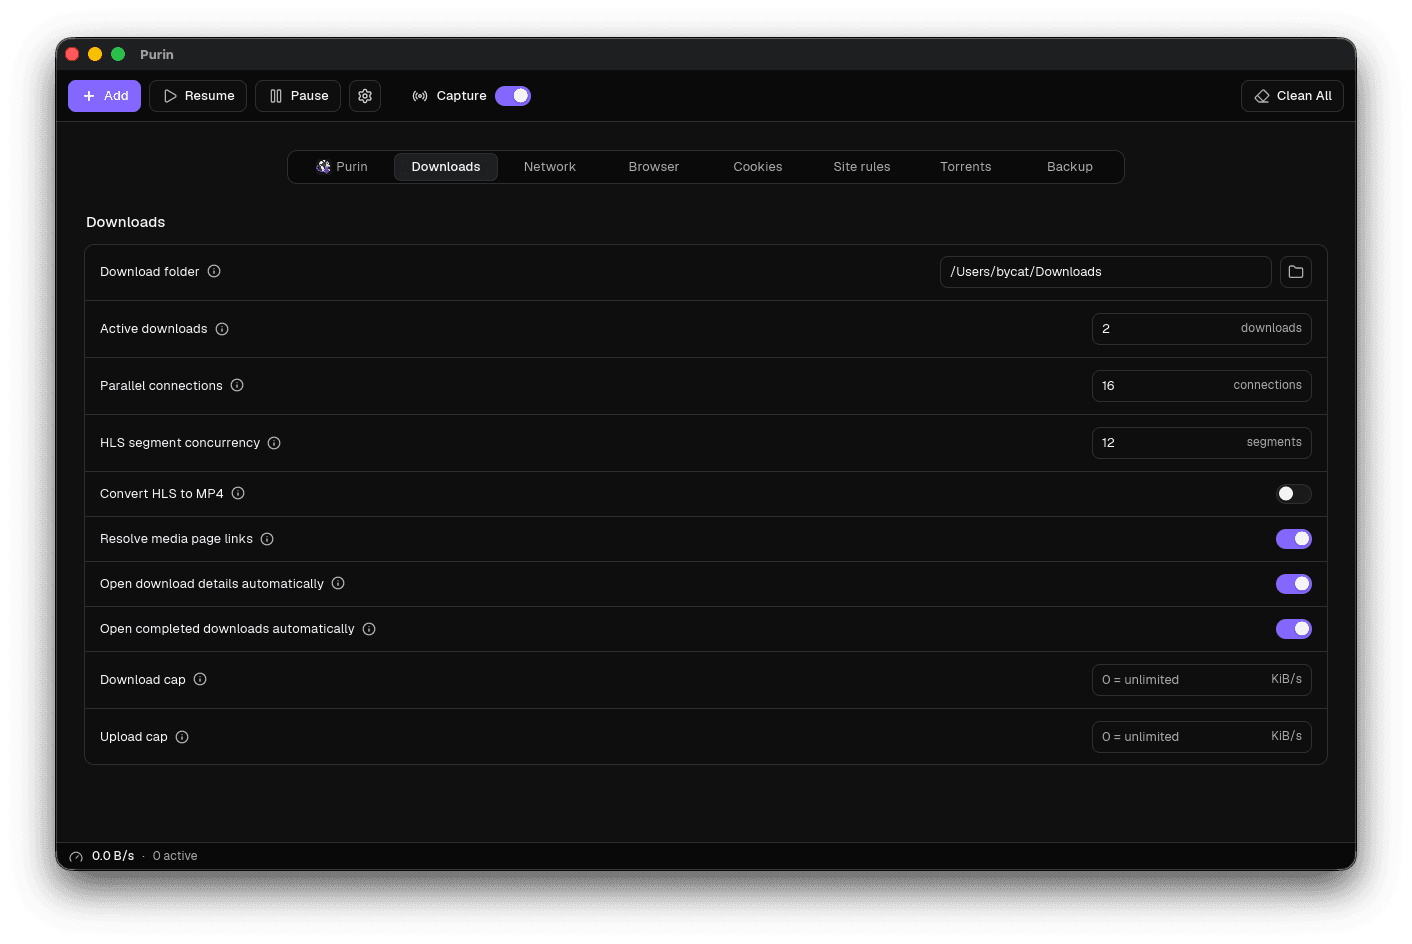Click info icon next to Active downloads
This screenshot has width=1412, height=944.
pyautogui.click(x=222, y=329)
